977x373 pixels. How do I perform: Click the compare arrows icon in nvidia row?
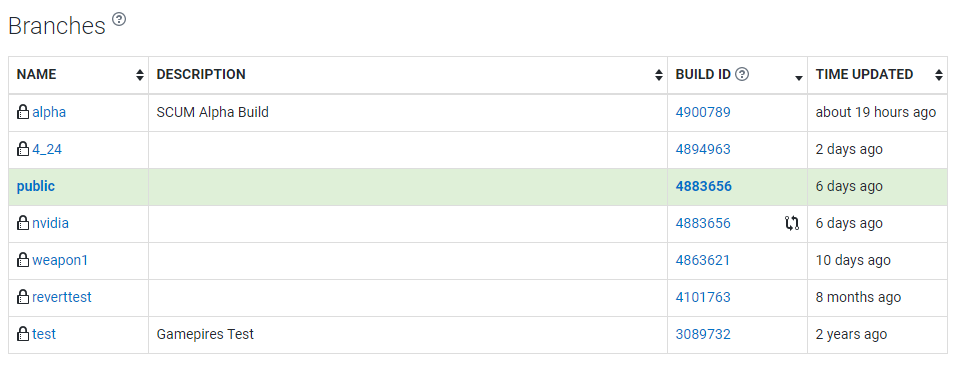point(792,224)
